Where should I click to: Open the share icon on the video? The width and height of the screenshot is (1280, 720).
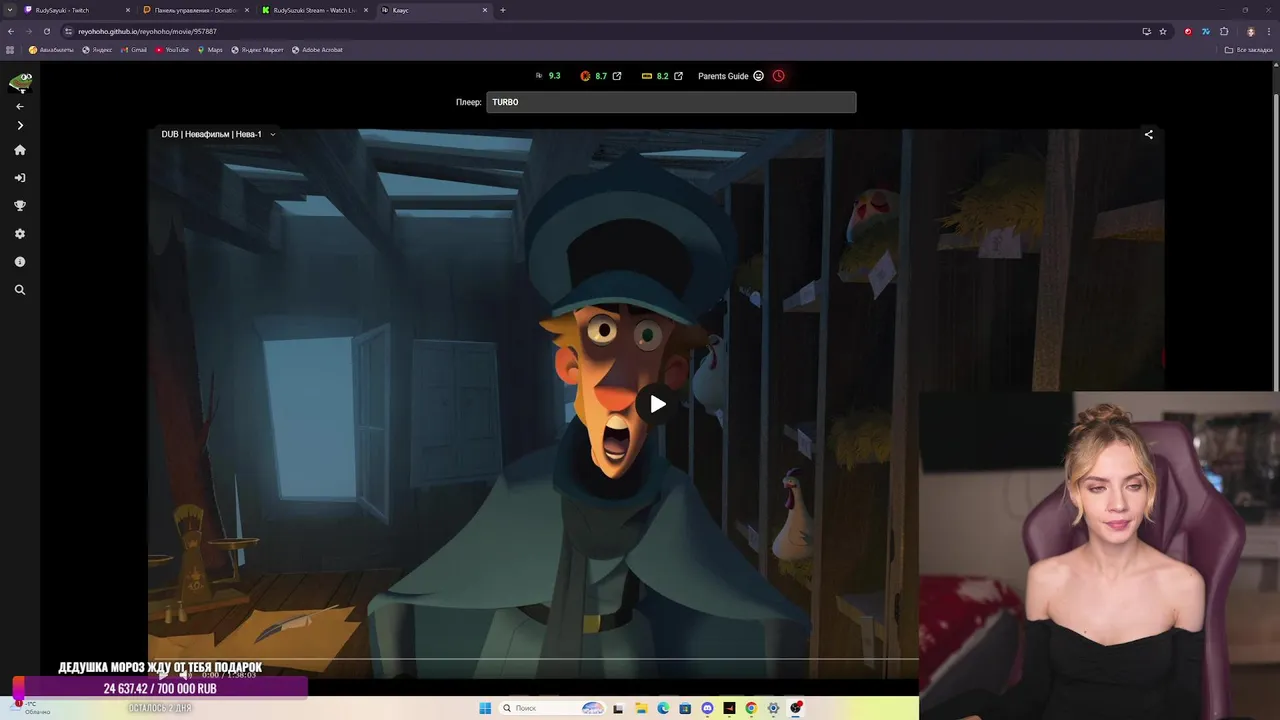(1148, 134)
